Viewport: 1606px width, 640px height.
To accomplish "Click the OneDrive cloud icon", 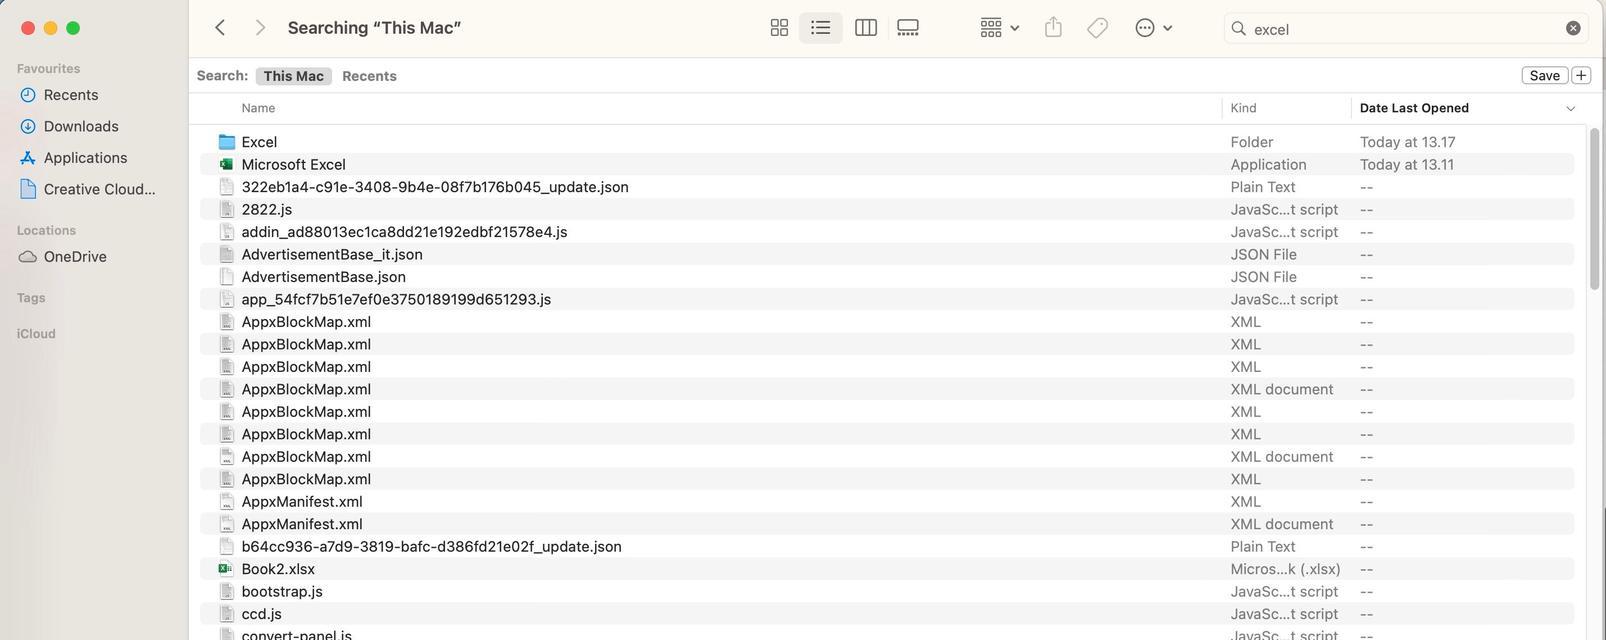I will (28, 257).
